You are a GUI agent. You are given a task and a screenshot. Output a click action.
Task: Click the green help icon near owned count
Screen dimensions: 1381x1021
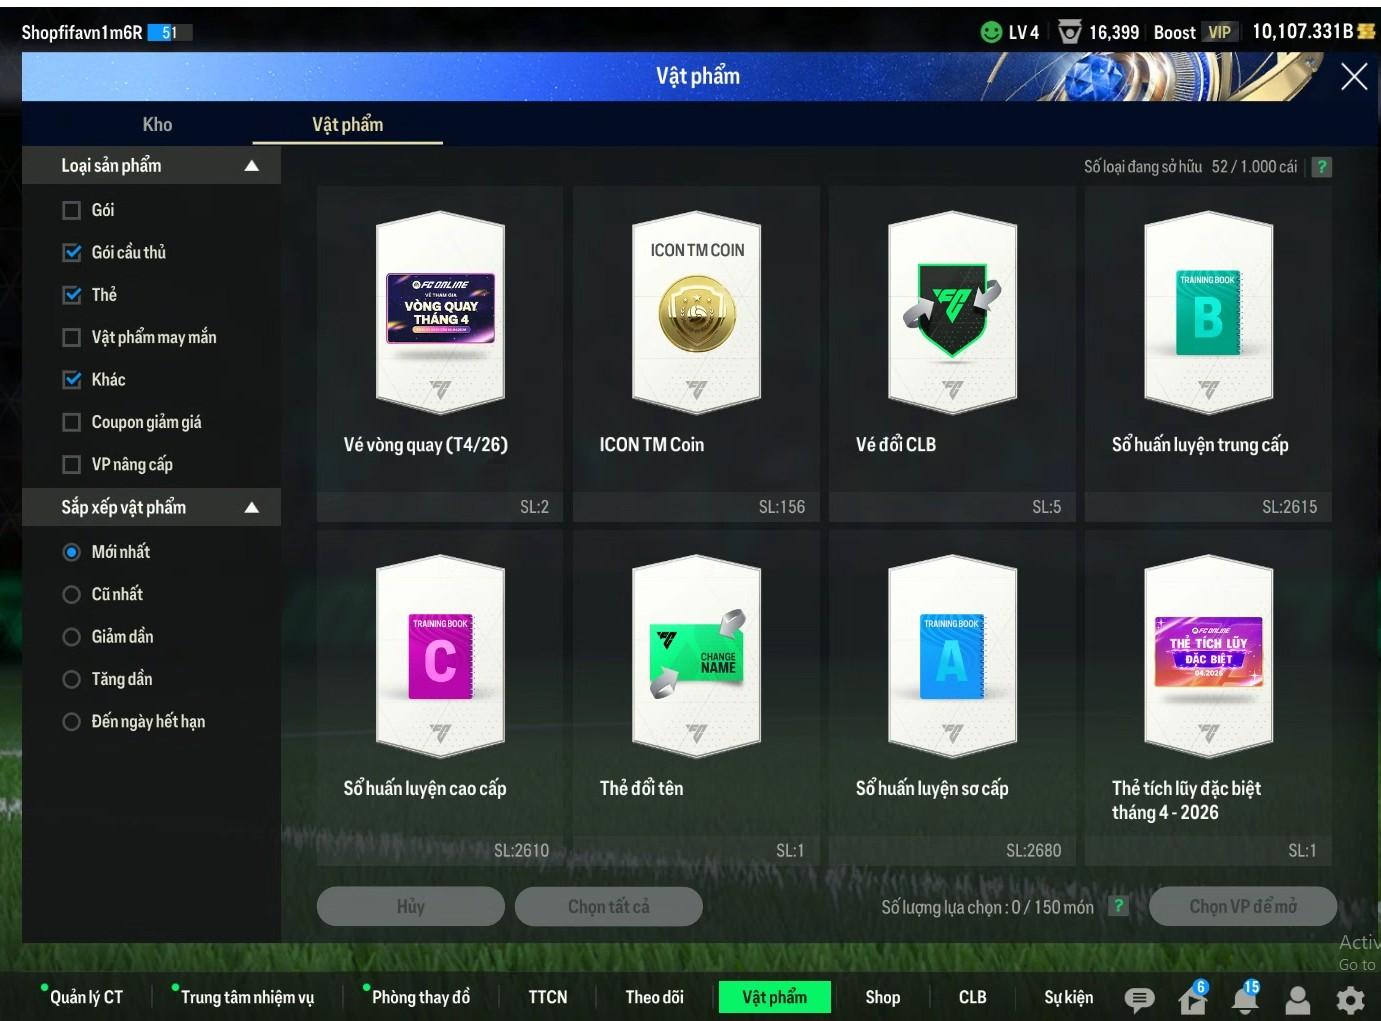pos(1321,167)
